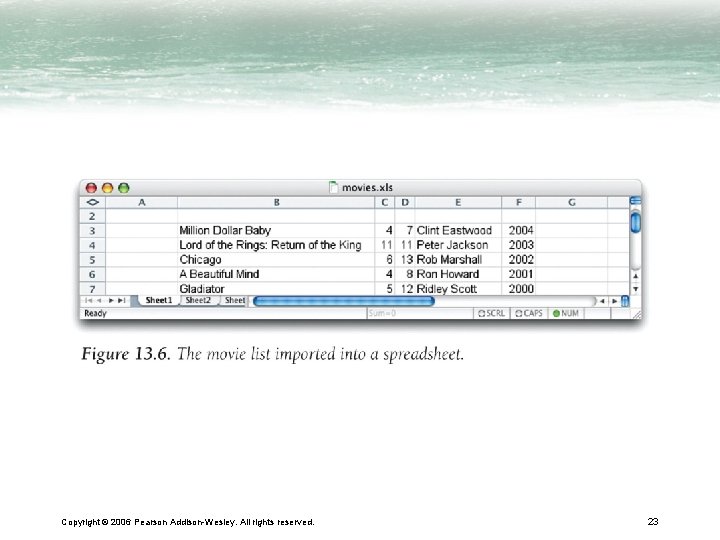Click cell 'Ron Howard'
The image size is (720, 540).
tap(458, 275)
